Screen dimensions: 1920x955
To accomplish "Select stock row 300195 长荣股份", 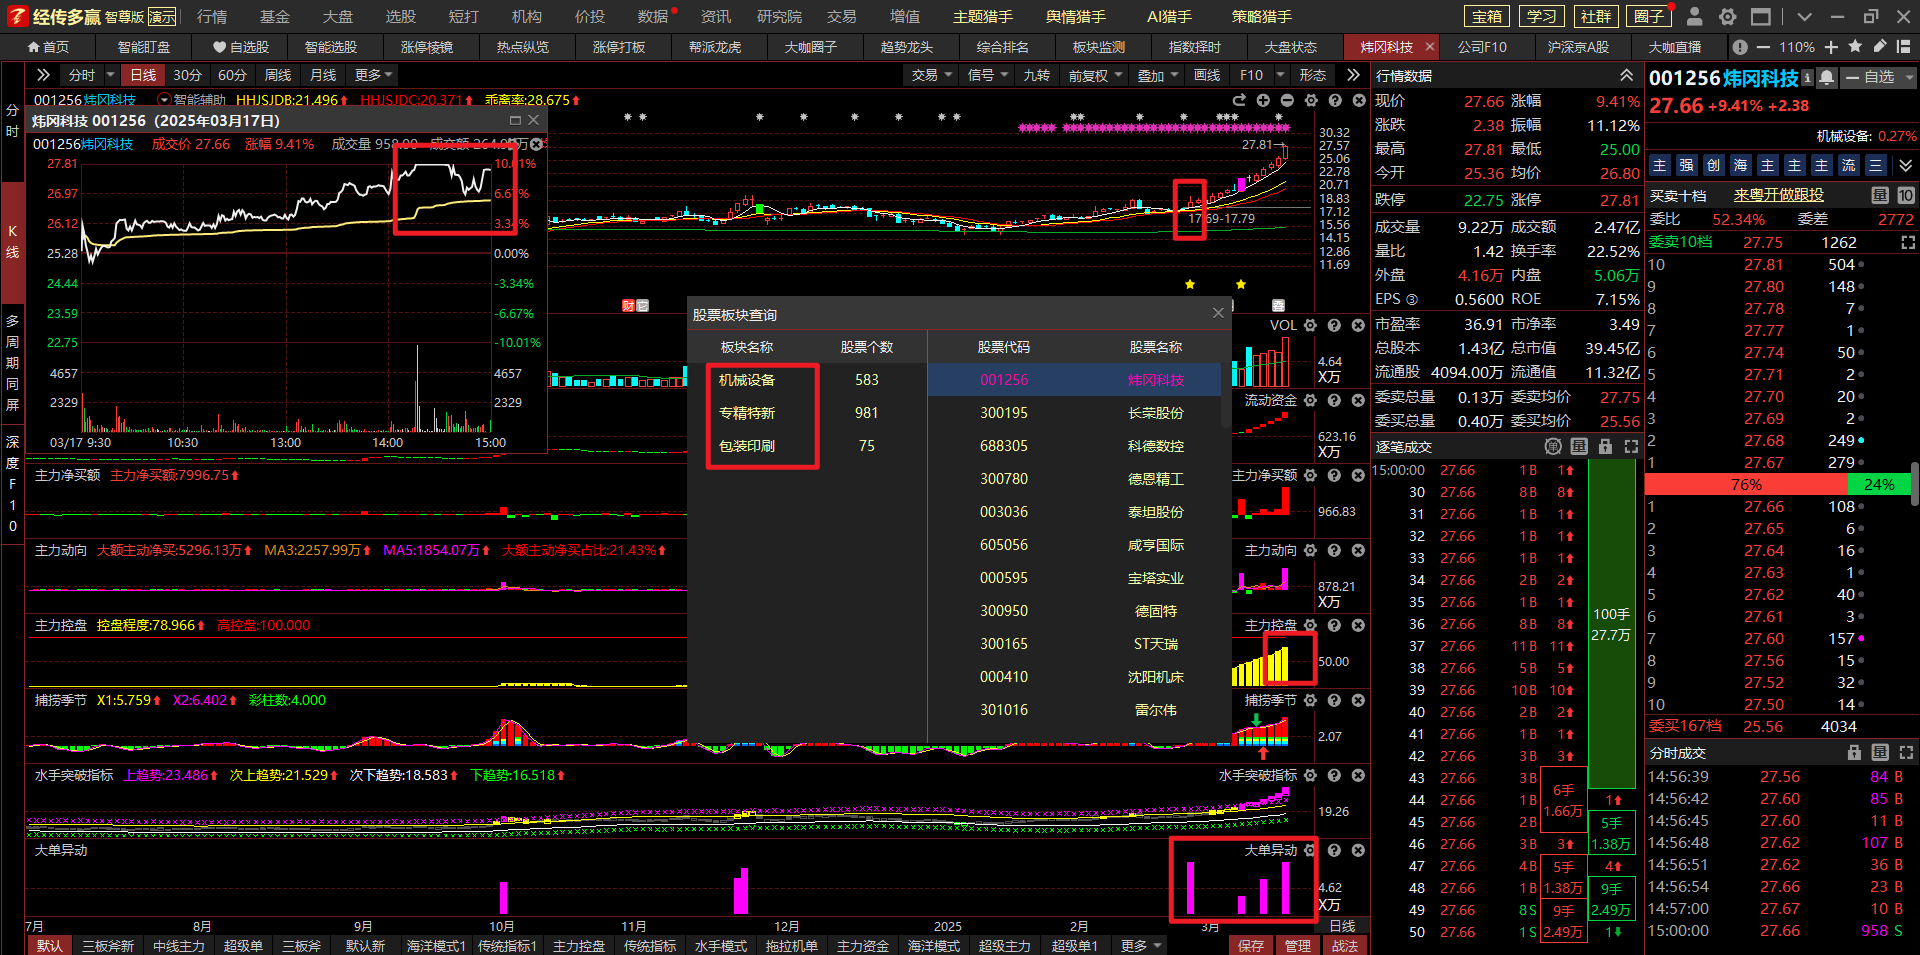I will point(1075,413).
